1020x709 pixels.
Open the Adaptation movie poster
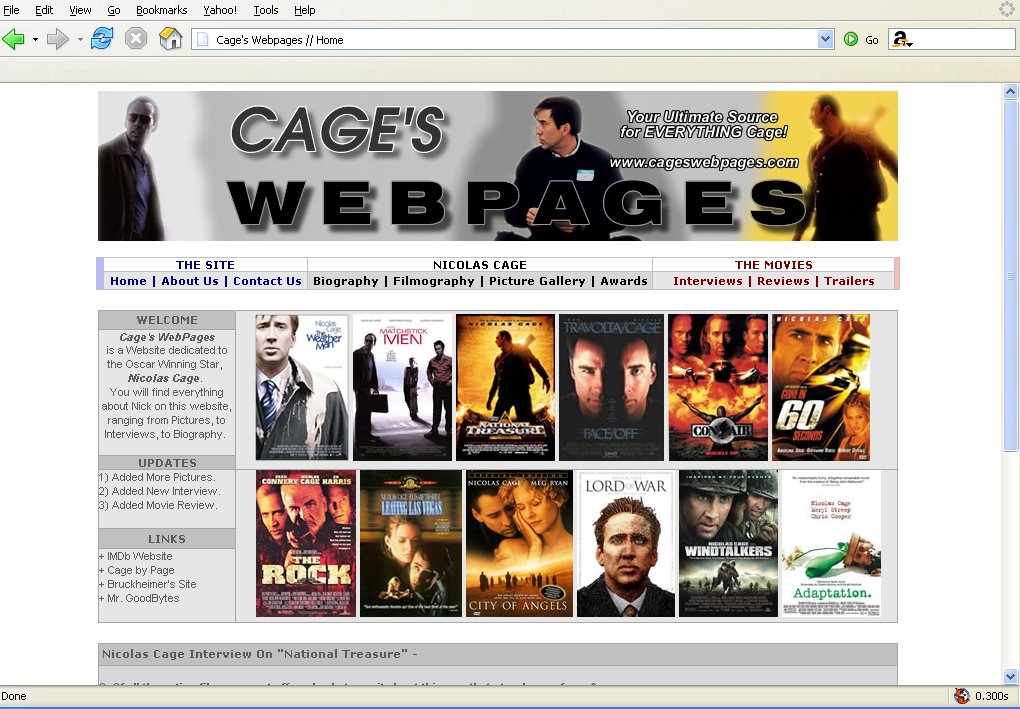(x=831, y=544)
